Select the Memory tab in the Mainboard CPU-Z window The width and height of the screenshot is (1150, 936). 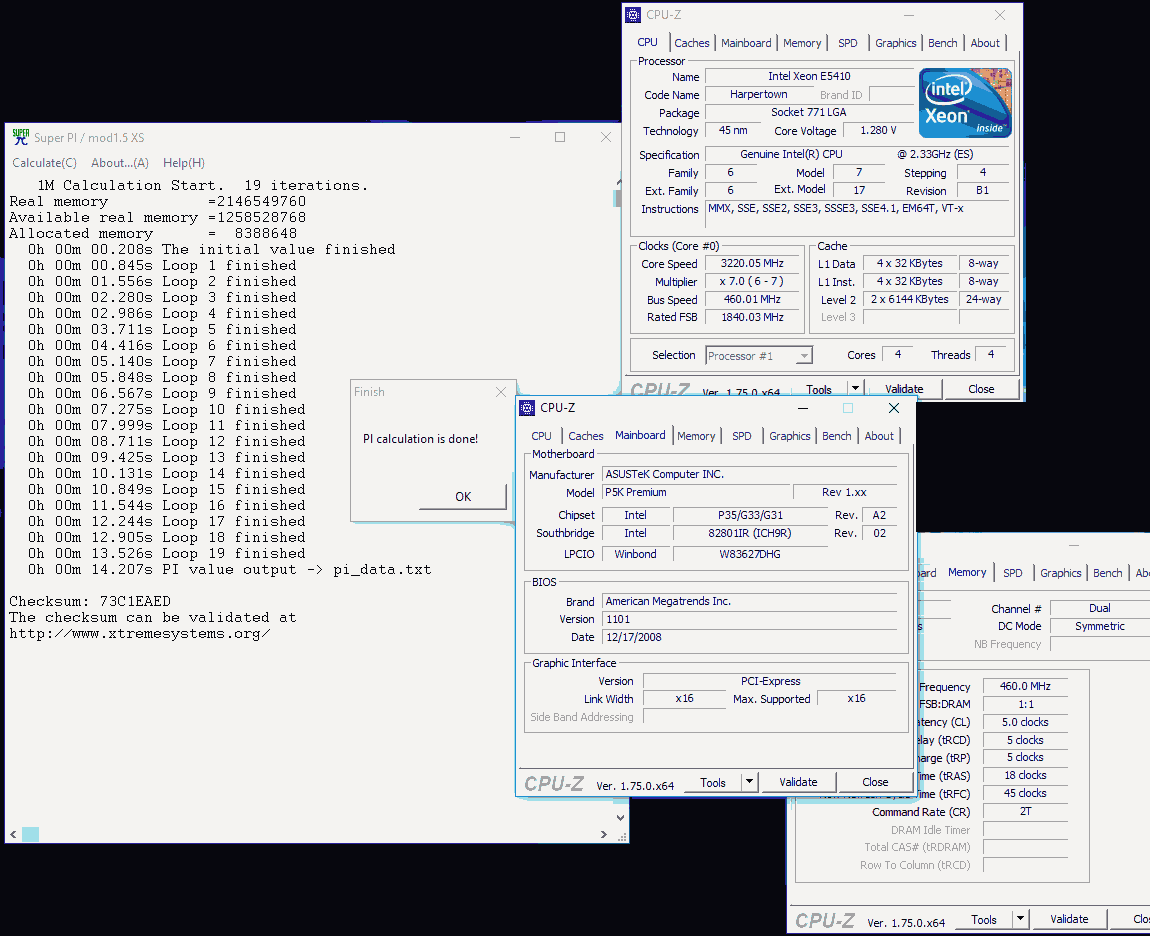click(x=696, y=436)
